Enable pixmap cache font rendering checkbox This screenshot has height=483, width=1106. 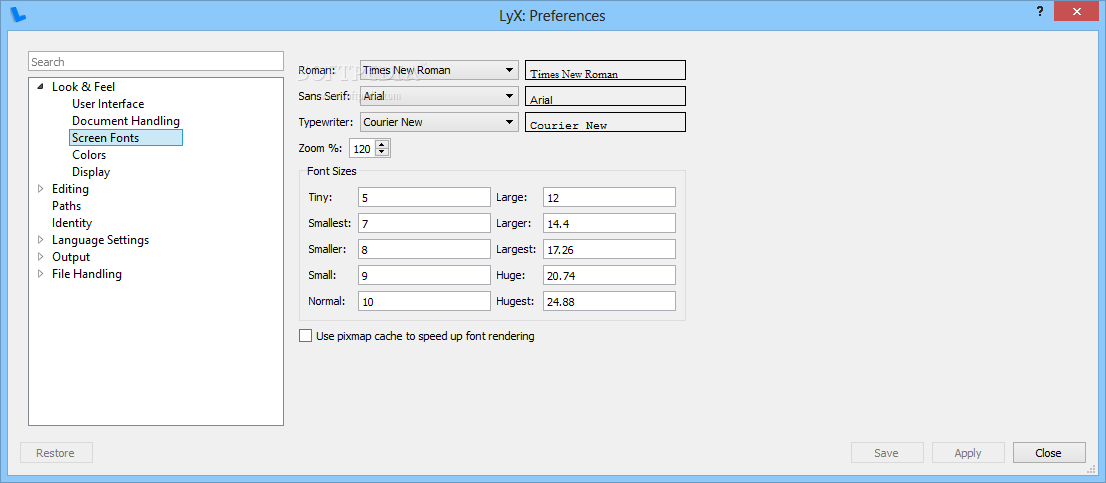coord(305,336)
